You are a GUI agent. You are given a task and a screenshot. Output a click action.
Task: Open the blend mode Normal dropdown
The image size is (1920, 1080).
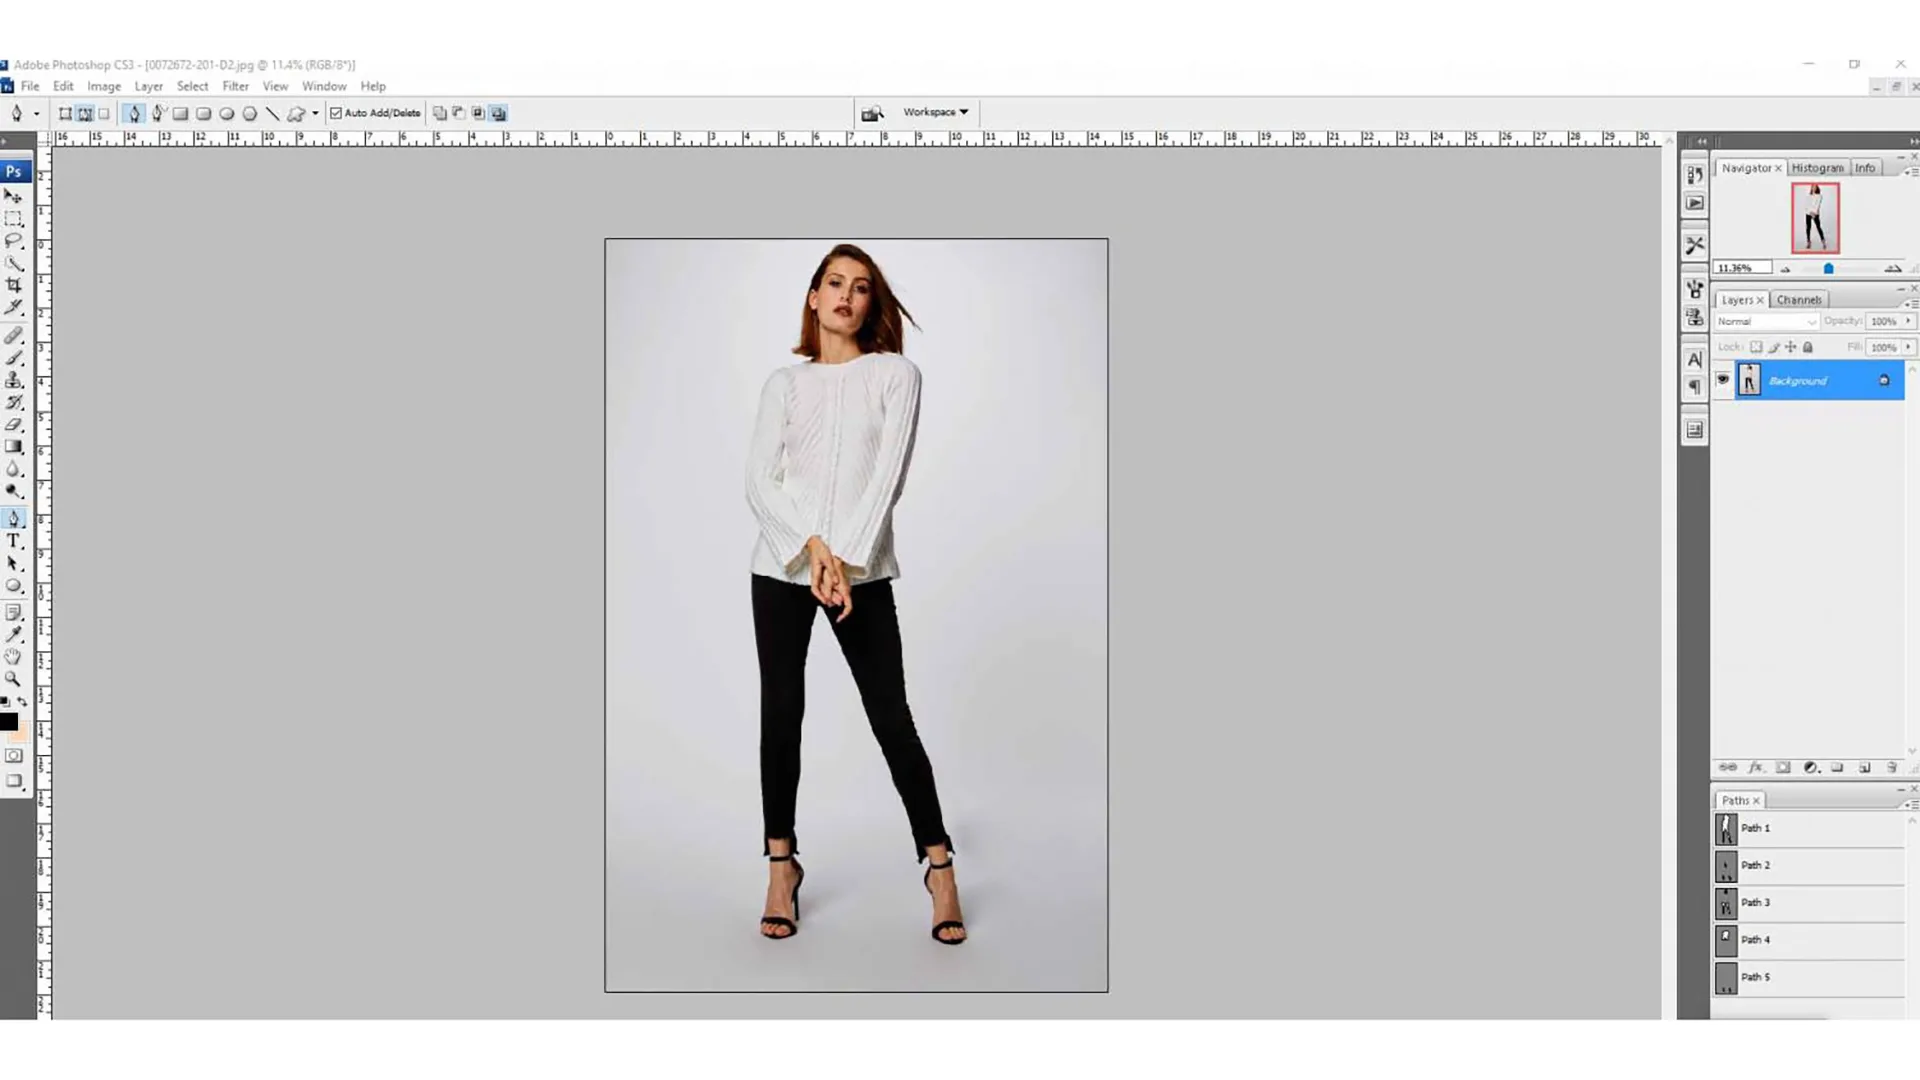pyautogui.click(x=1766, y=321)
